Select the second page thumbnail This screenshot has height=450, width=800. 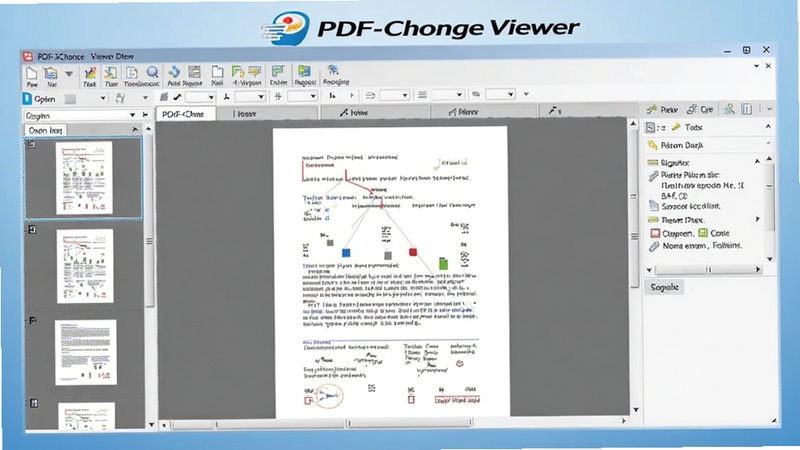point(85,266)
